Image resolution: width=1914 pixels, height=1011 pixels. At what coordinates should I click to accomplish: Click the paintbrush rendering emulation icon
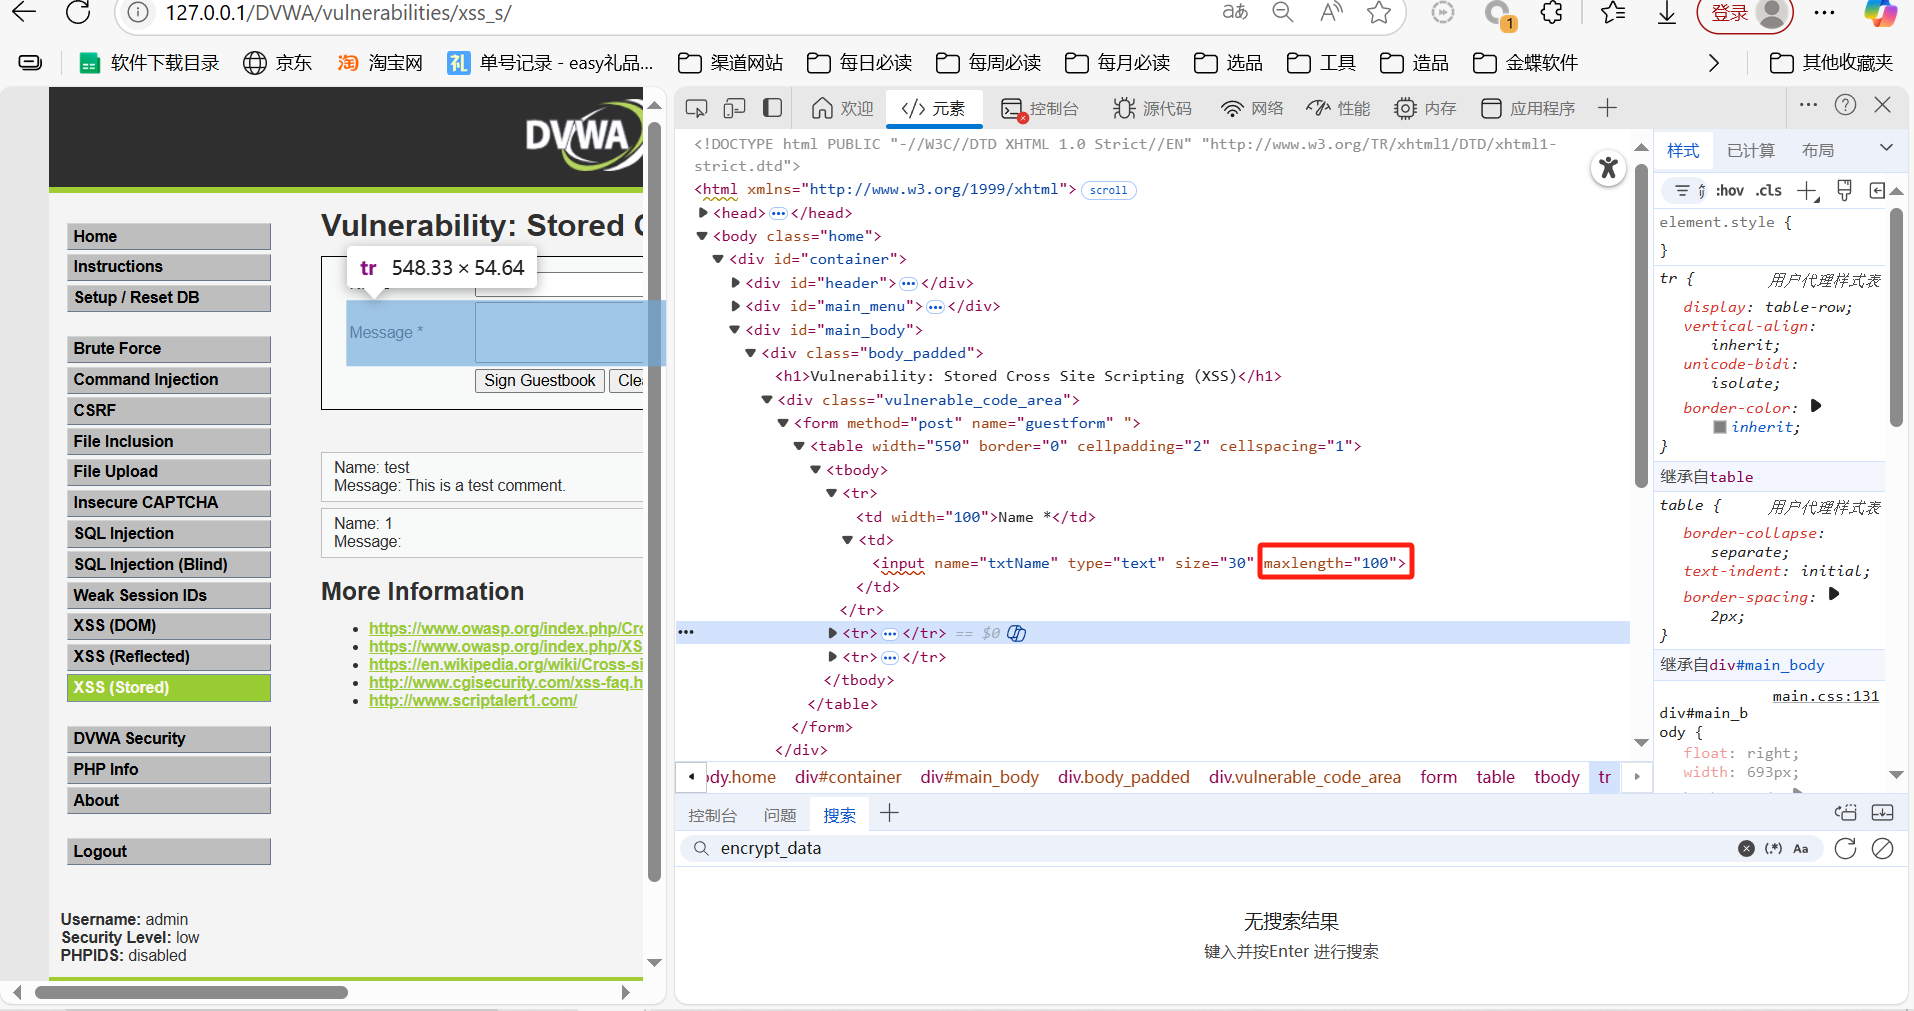click(x=1845, y=190)
